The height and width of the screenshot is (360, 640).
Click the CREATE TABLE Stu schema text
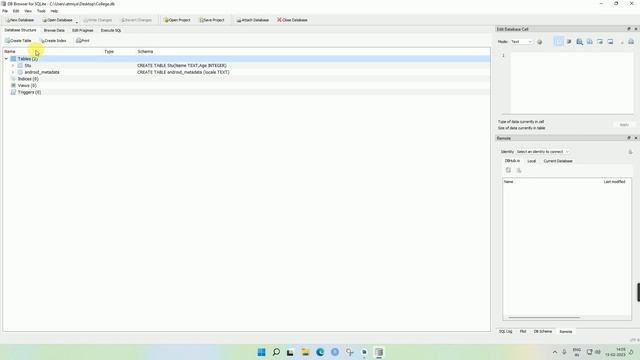[182, 65]
